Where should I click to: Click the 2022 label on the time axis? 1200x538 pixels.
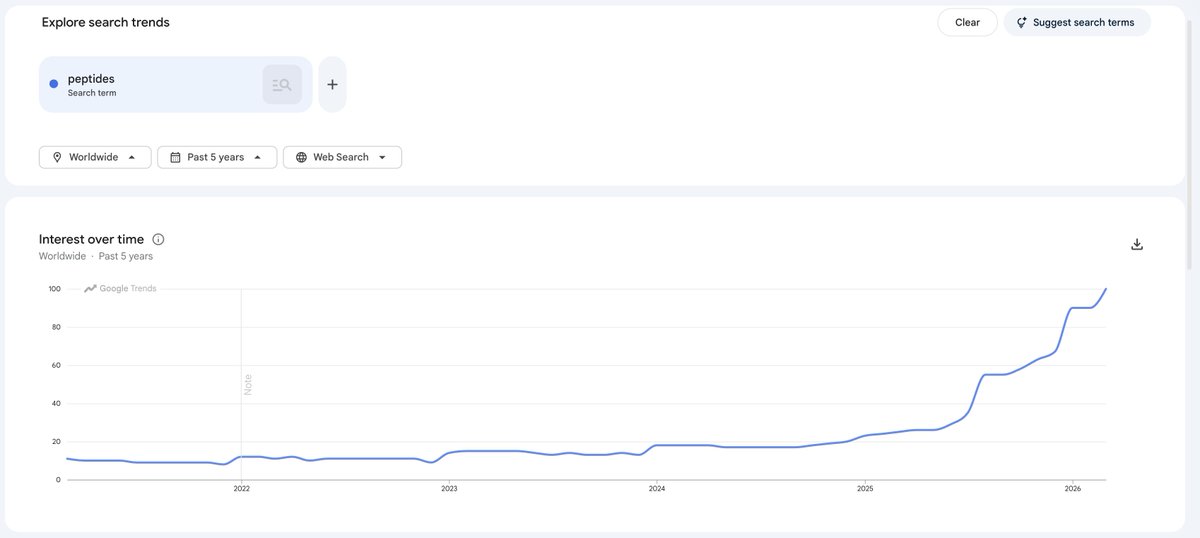[241, 489]
